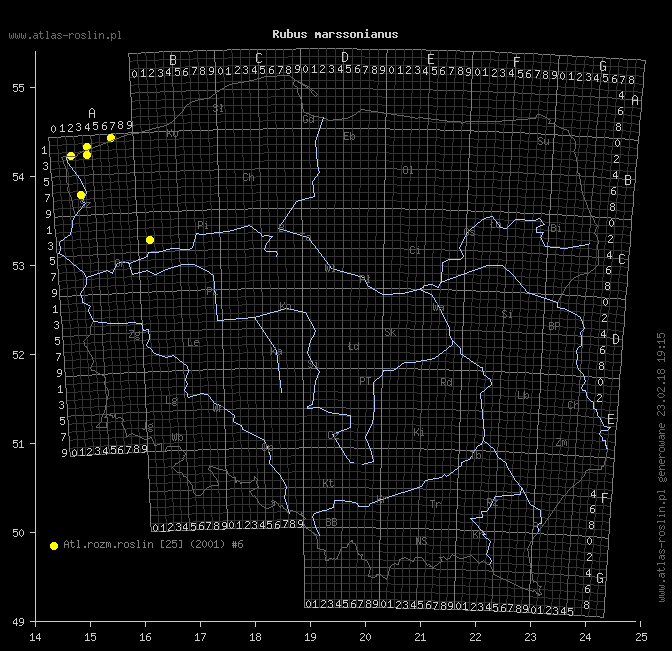Select the westernmost yellow occurrence dot
Screen dimensions: 672x651
click(71, 156)
